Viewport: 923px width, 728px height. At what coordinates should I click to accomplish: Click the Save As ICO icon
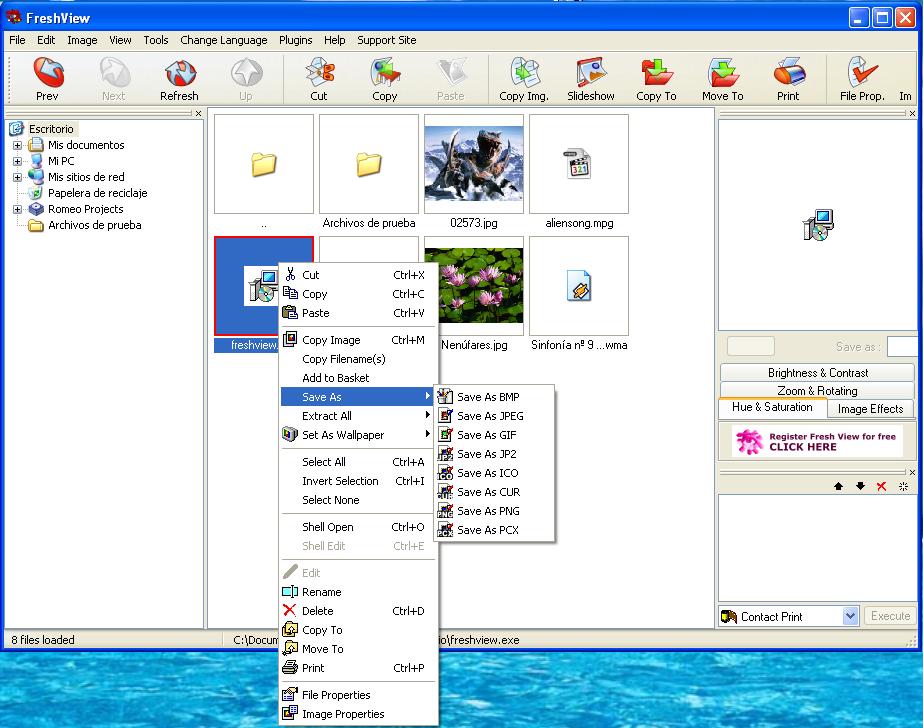445,473
